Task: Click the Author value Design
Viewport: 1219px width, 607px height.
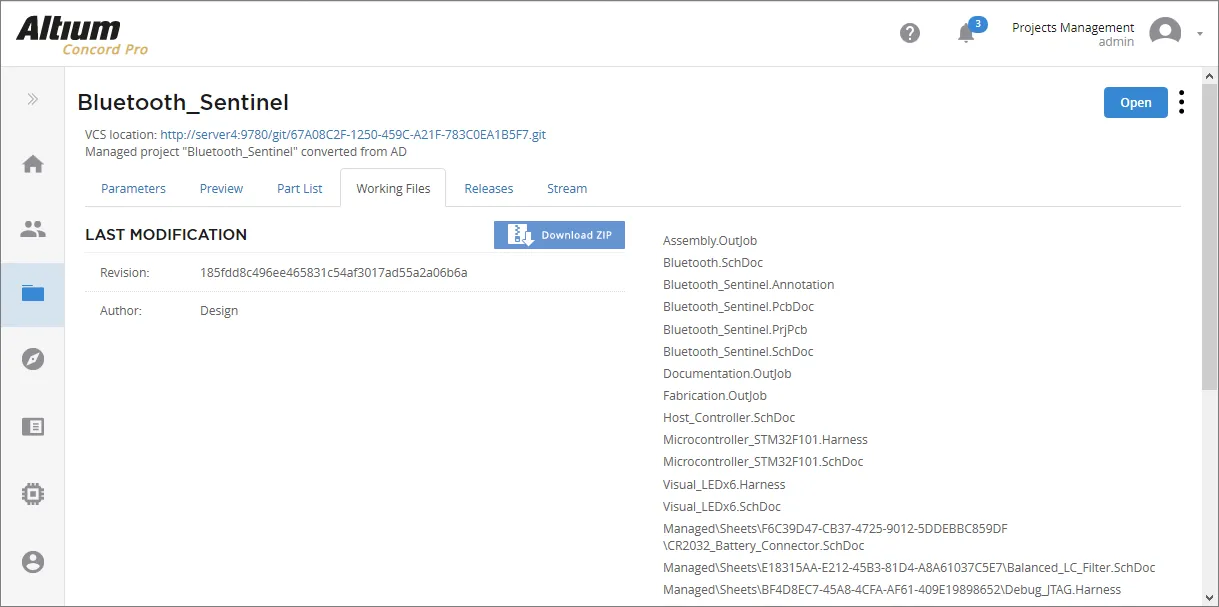Action: 219,311
